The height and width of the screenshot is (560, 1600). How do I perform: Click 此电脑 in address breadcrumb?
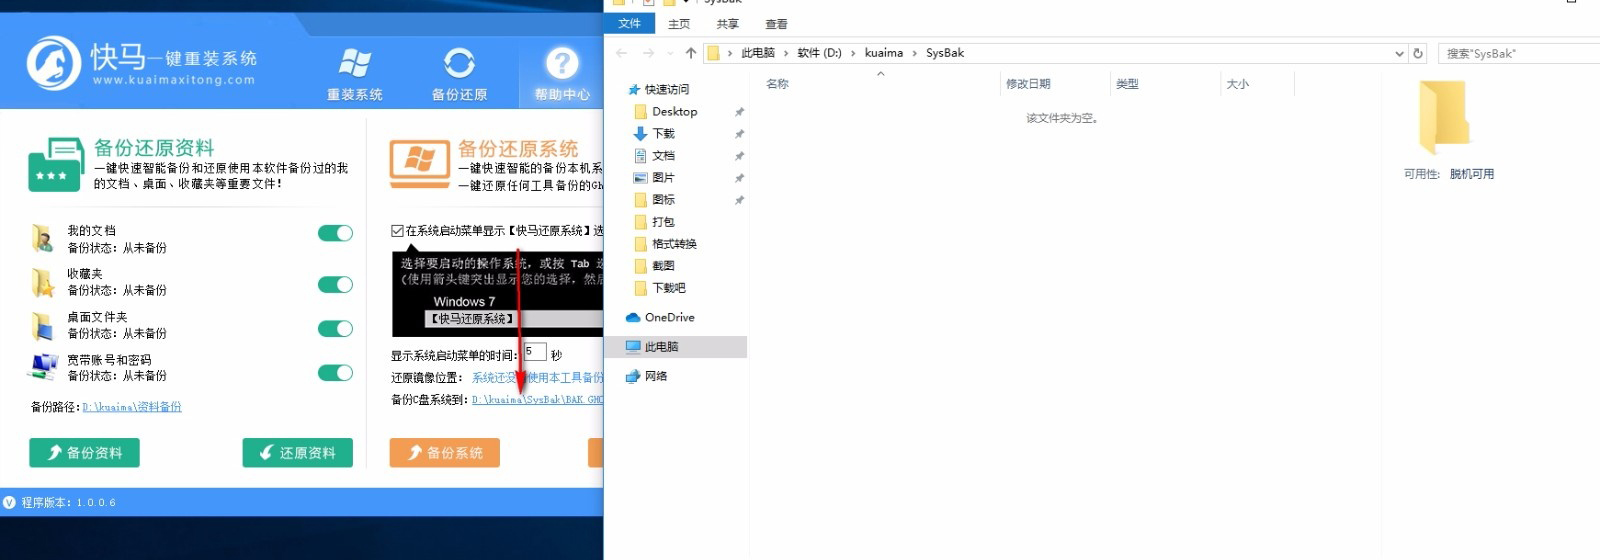click(x=758, y=53)
